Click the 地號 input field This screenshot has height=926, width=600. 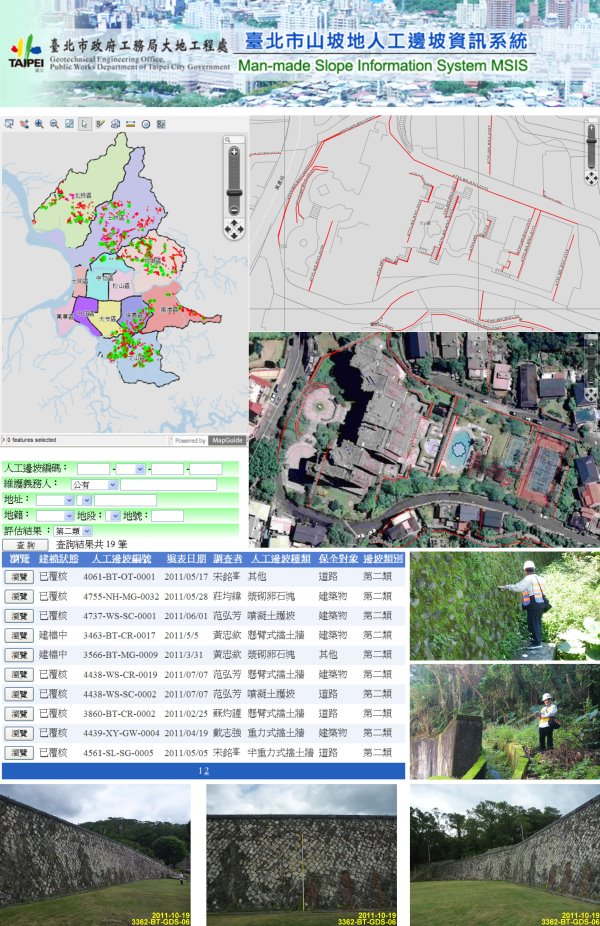[x=167, y=516]
